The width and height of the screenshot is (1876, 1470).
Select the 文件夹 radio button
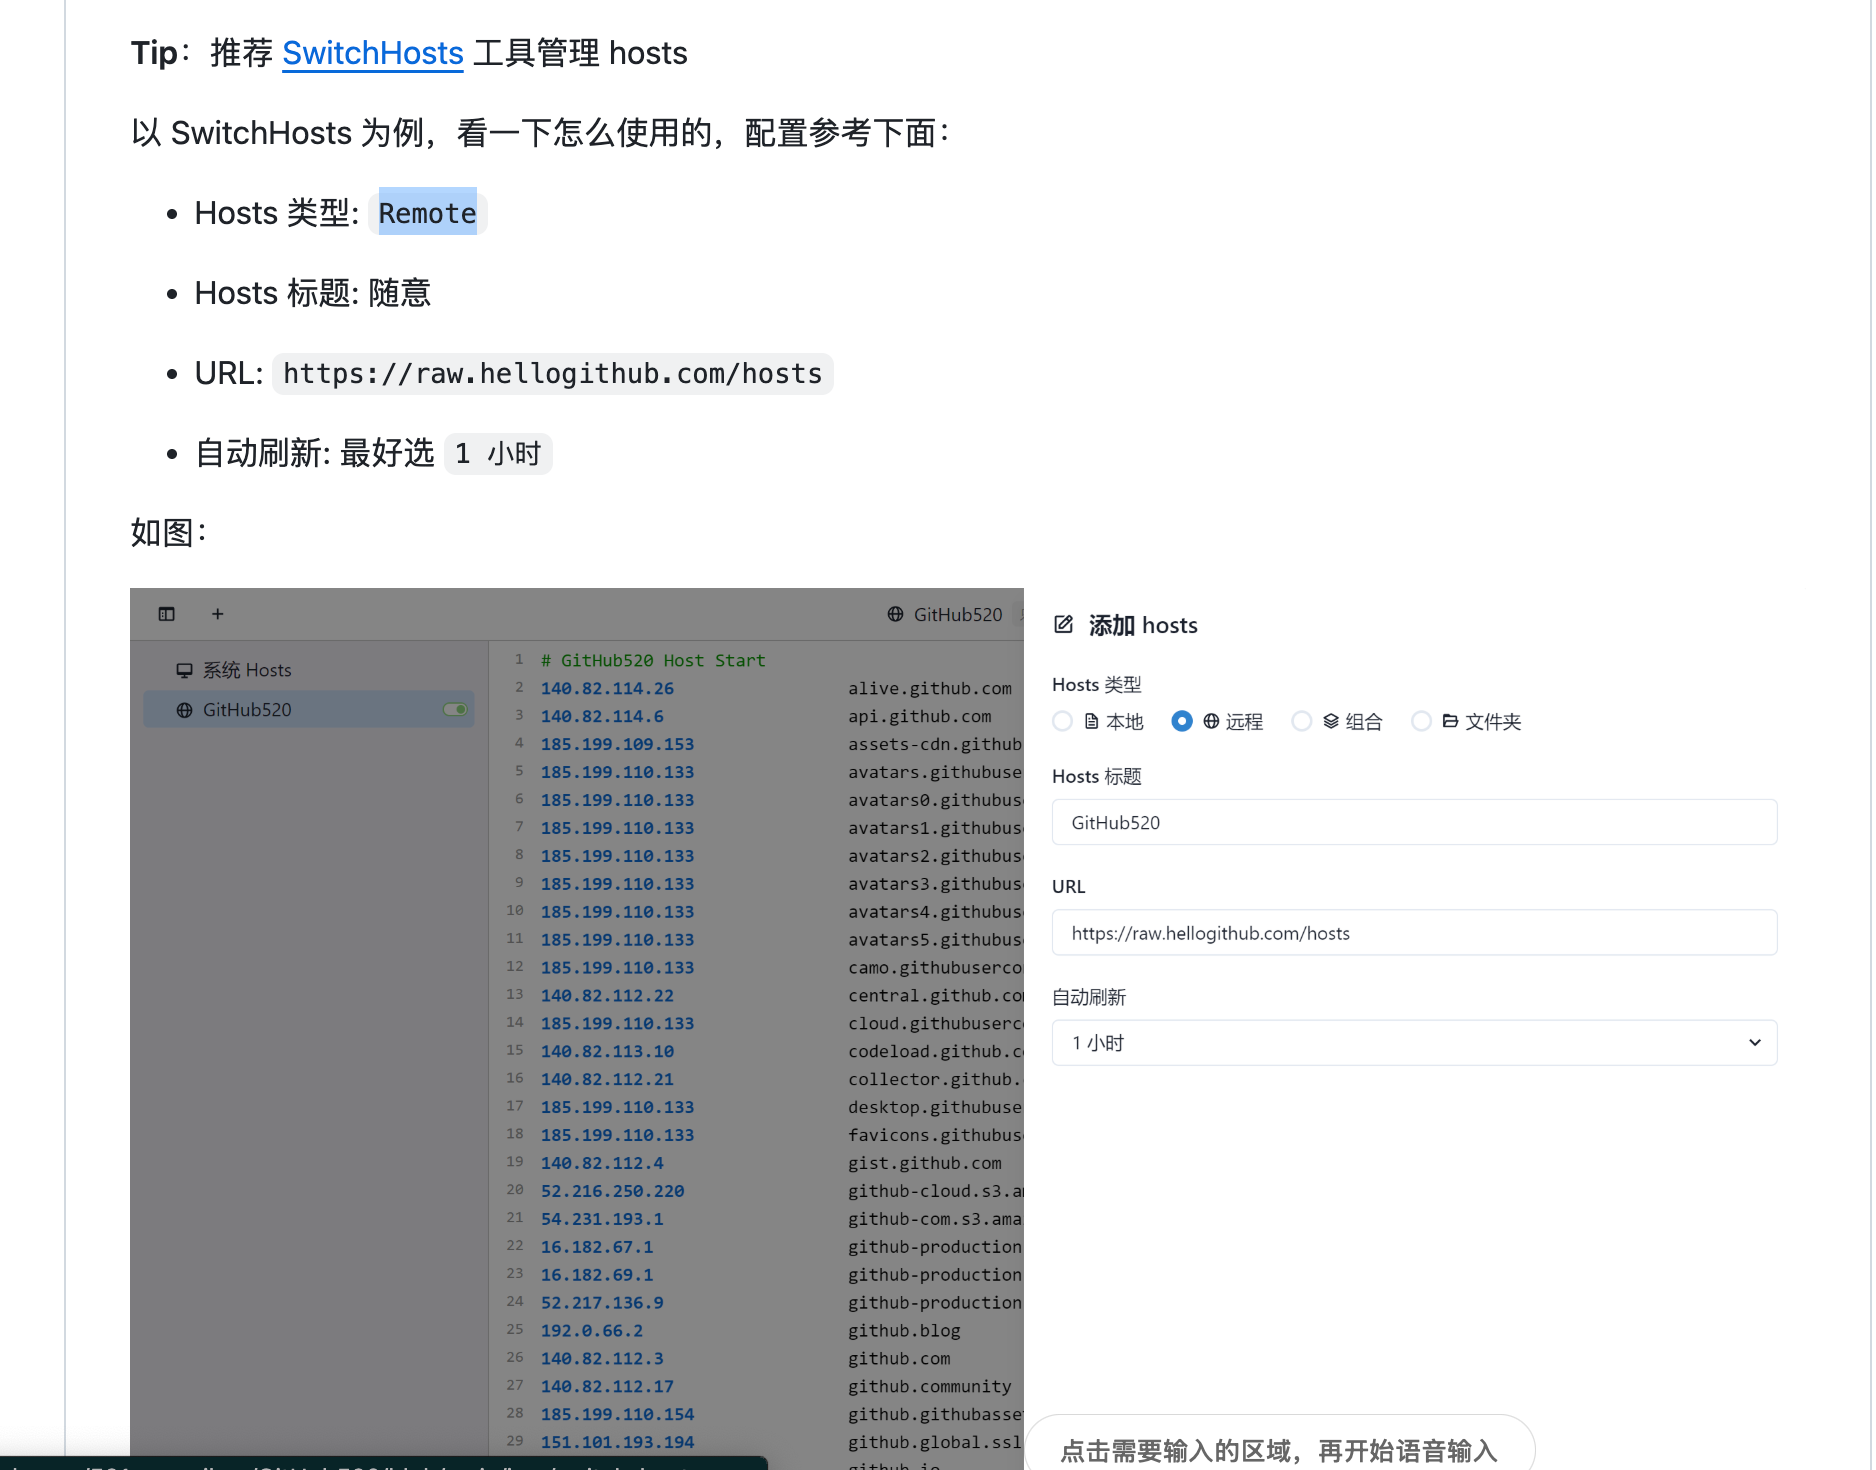(1421, 721)
